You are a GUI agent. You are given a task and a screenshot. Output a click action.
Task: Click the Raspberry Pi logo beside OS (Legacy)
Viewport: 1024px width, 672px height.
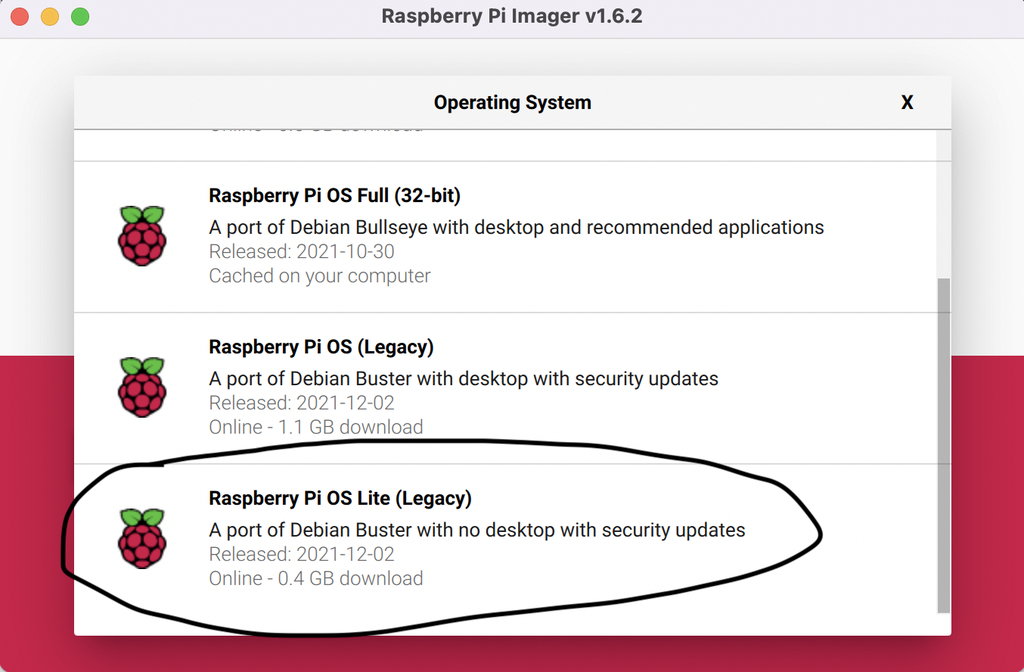coord(142,385)
